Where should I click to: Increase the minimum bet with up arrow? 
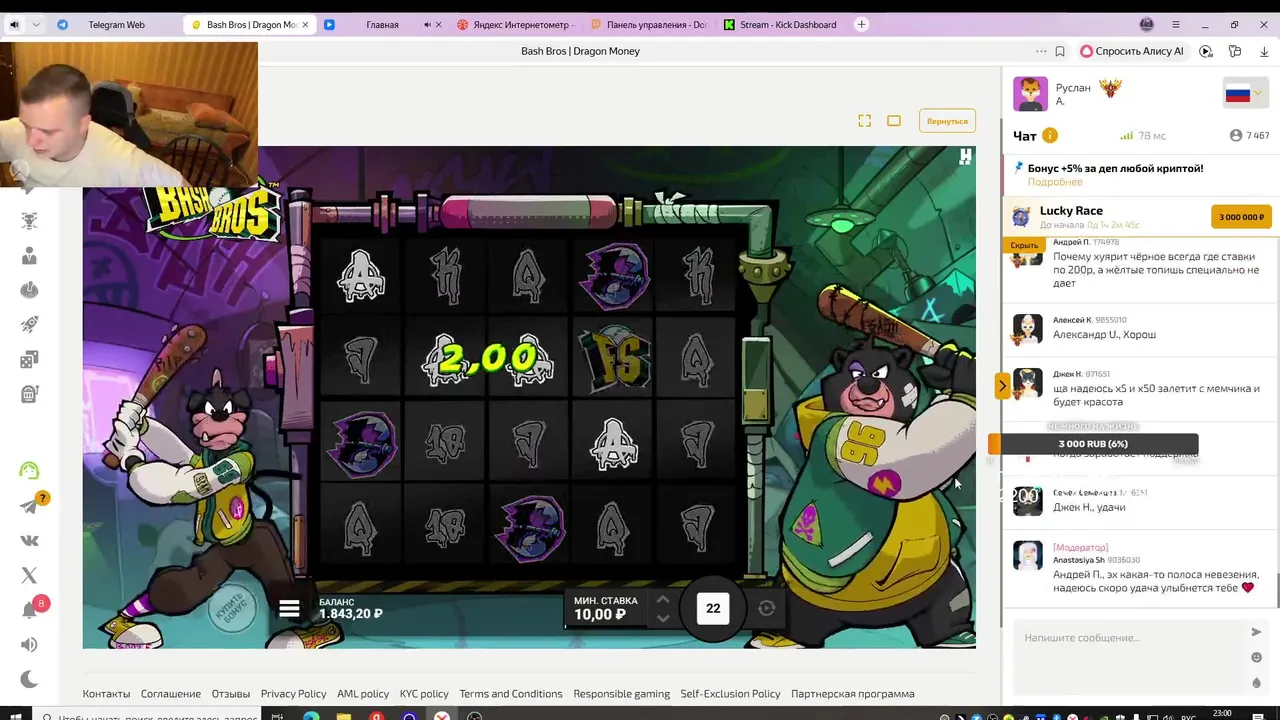pos(662,599)
